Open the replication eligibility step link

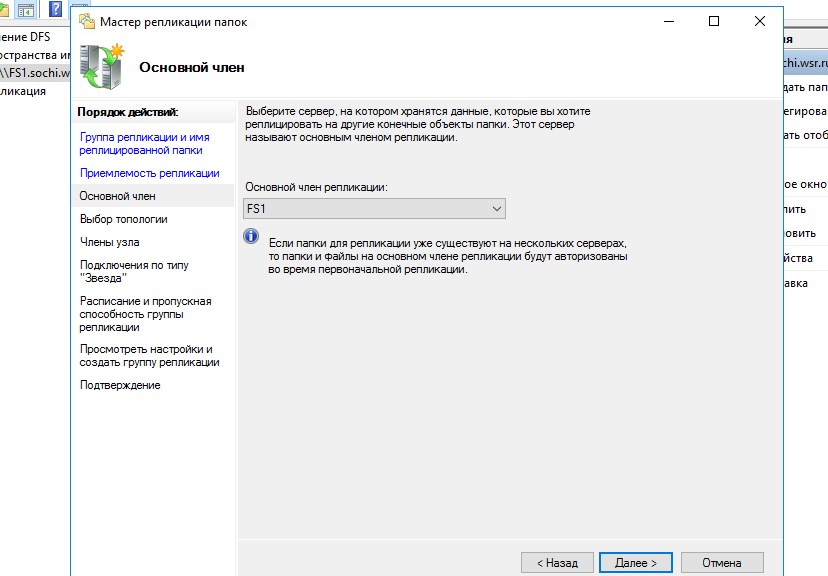point(149,173)
